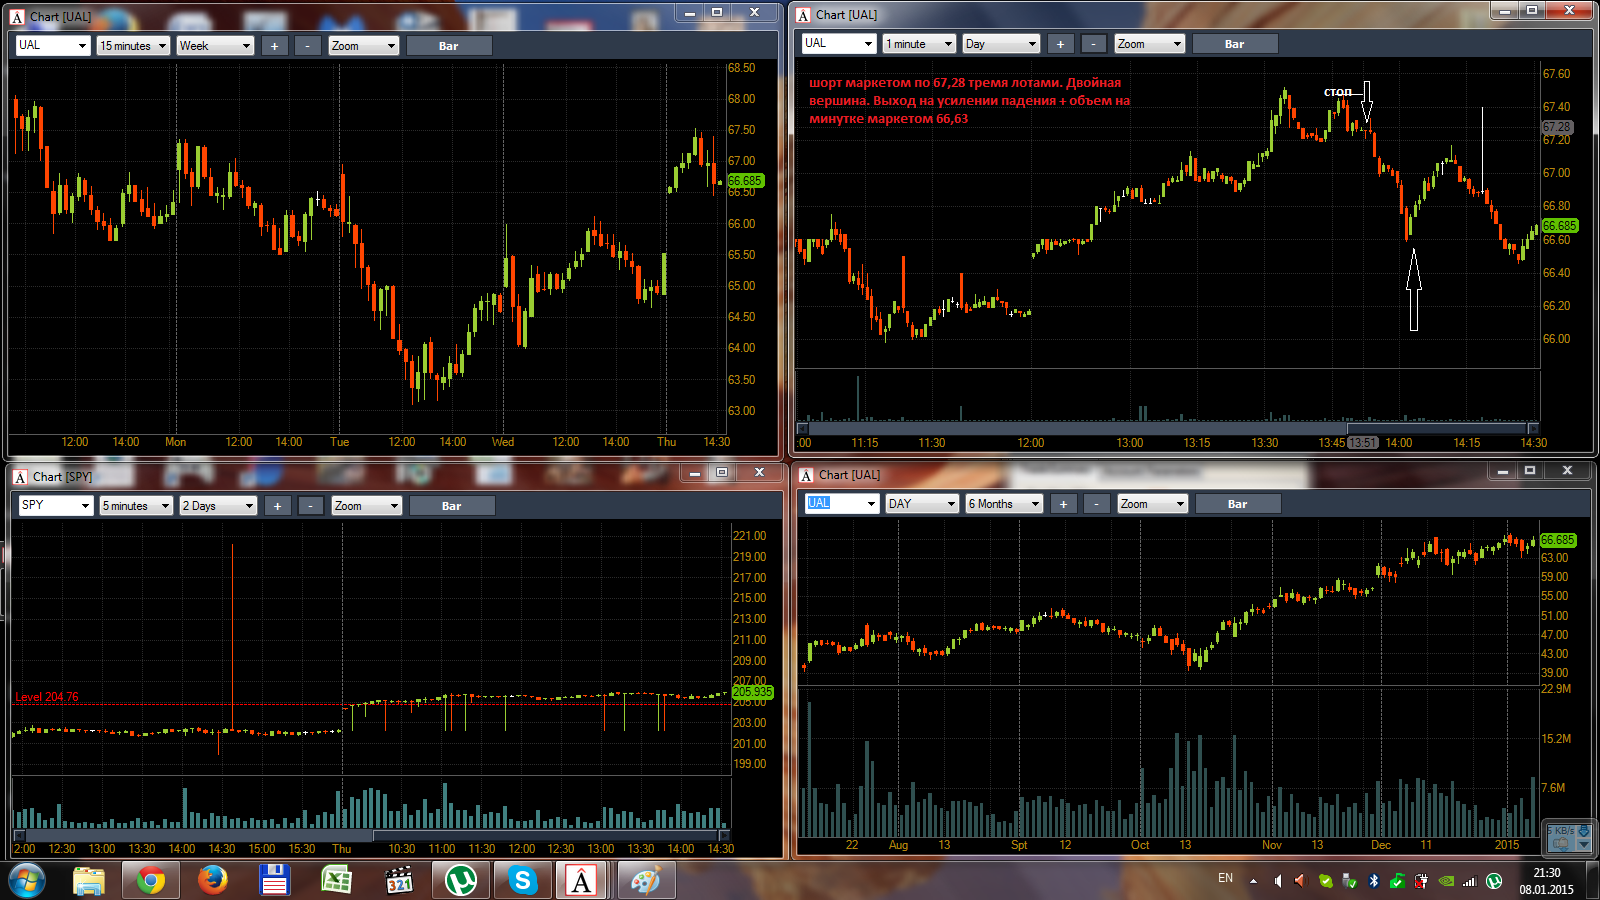The height and width of the screenshot is (900, 1600).
Task: Click the green flag tray icon
Action: tap(1398, 881)
